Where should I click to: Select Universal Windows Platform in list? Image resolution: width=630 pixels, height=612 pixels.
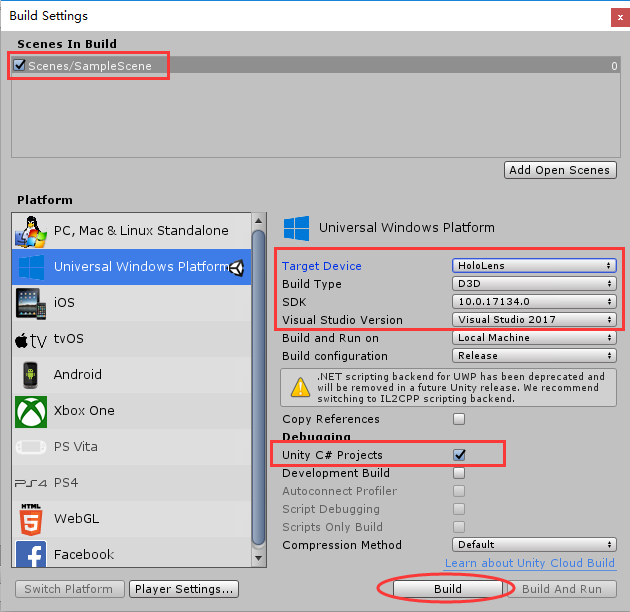(x=131, y=267)
